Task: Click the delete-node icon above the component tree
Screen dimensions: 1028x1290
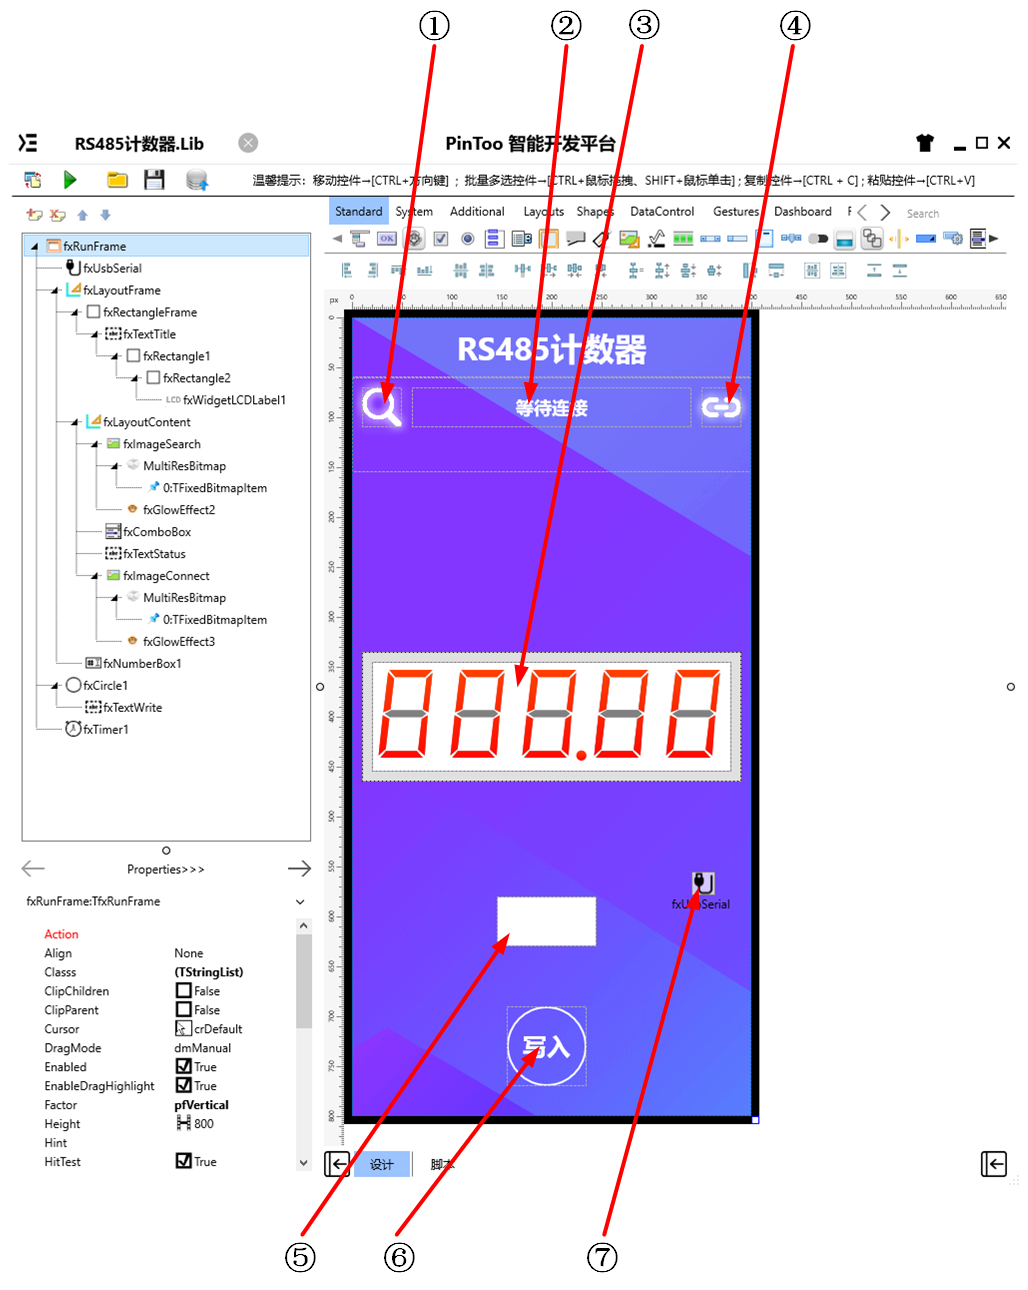Action: click(x=58, y=215)
